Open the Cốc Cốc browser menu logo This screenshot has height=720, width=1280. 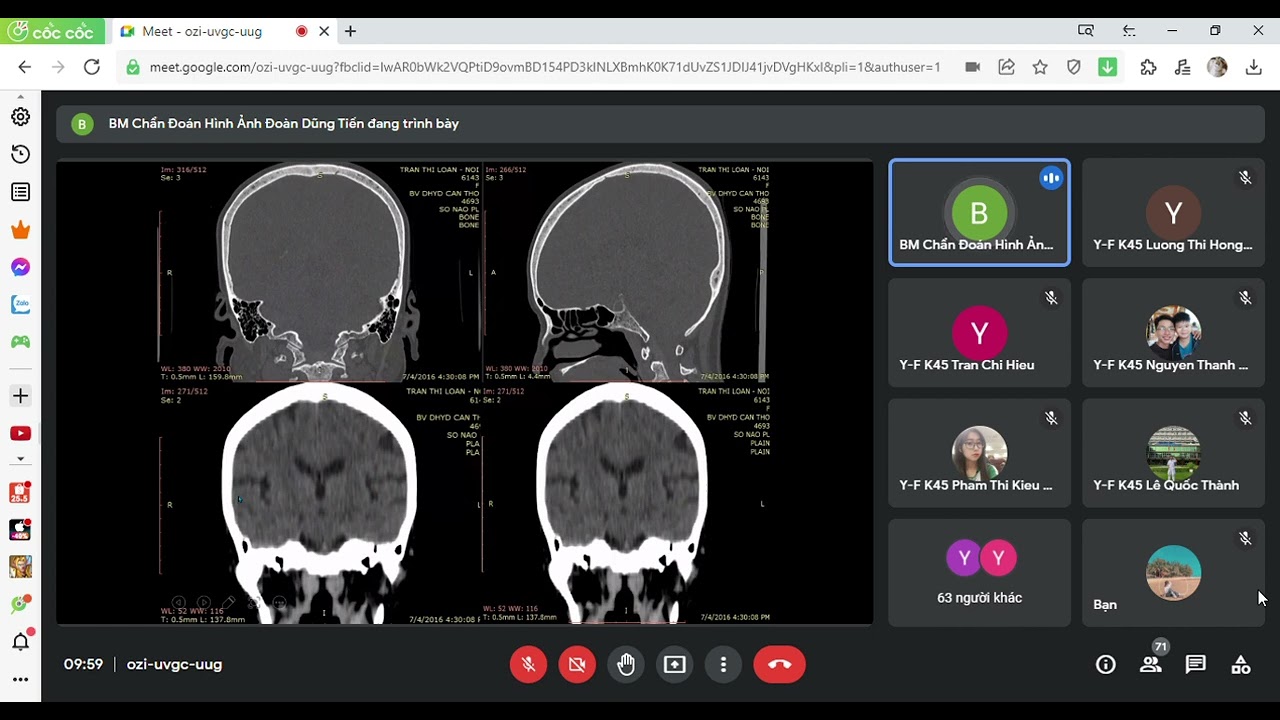pyautogui.click(x=51, y=31)
